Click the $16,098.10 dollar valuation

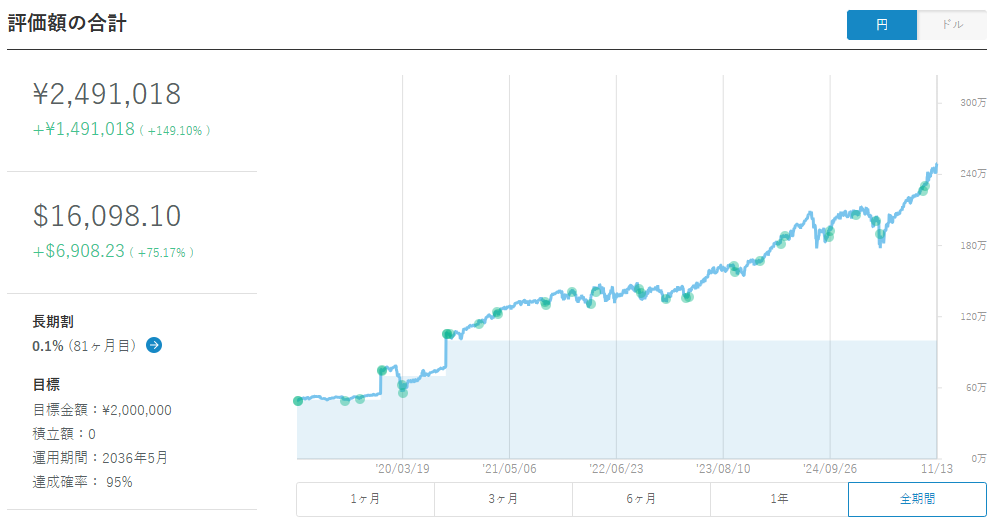[x=107, y=216]
